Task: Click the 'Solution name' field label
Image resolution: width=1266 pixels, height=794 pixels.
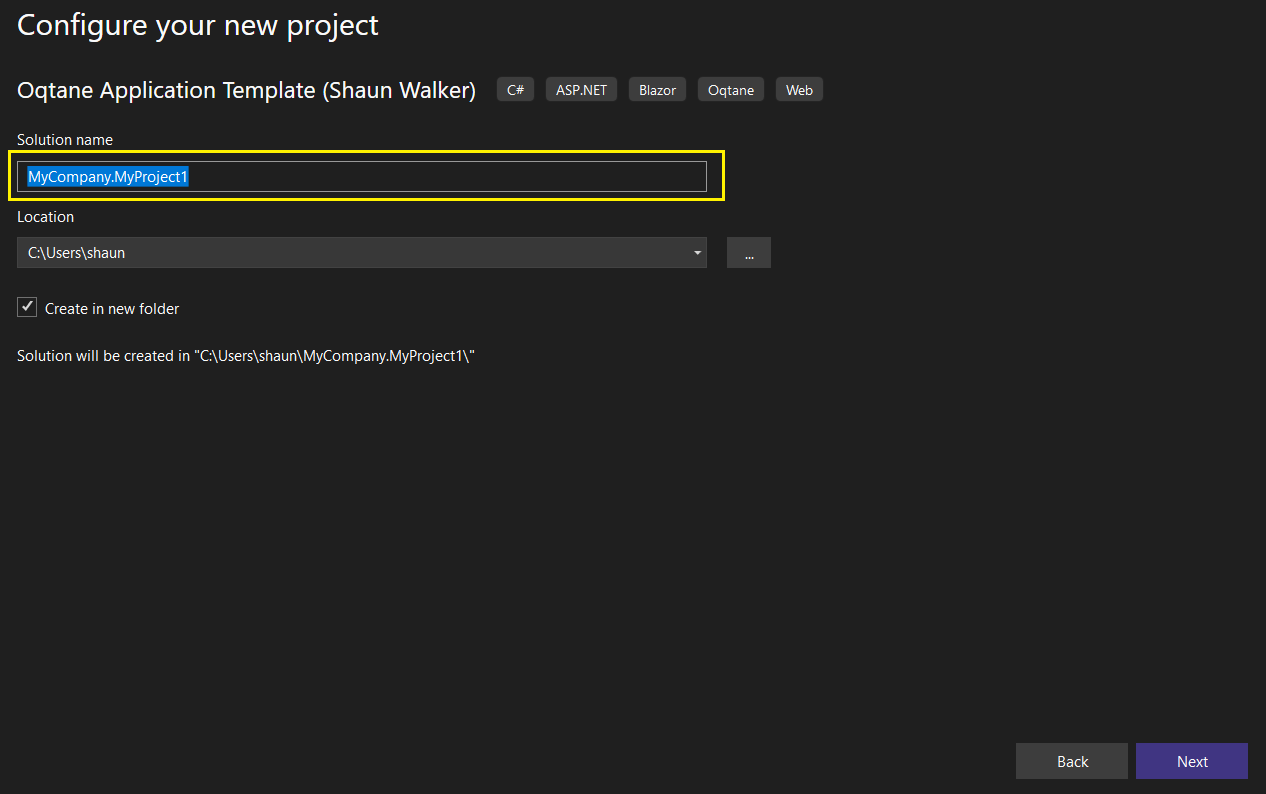Action: [x=65, y=140]
